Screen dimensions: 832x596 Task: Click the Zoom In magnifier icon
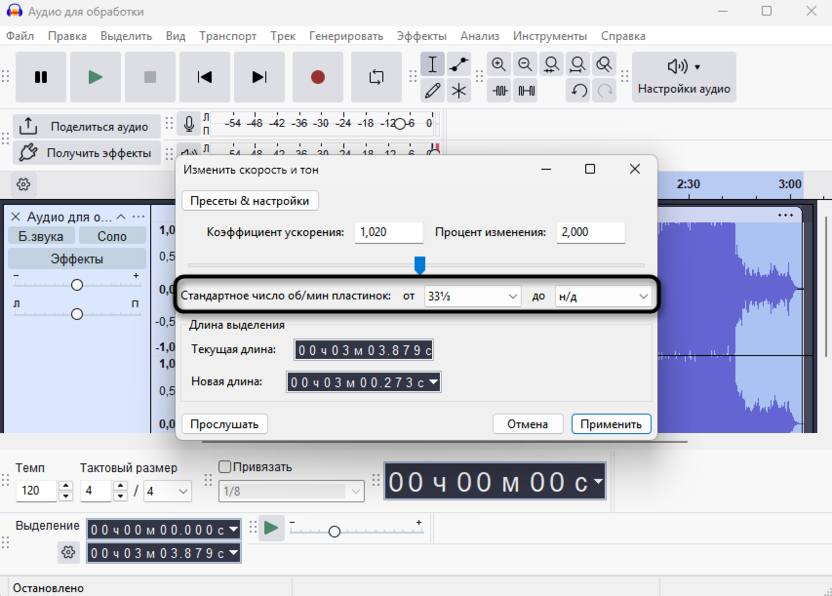pos(499,65)
